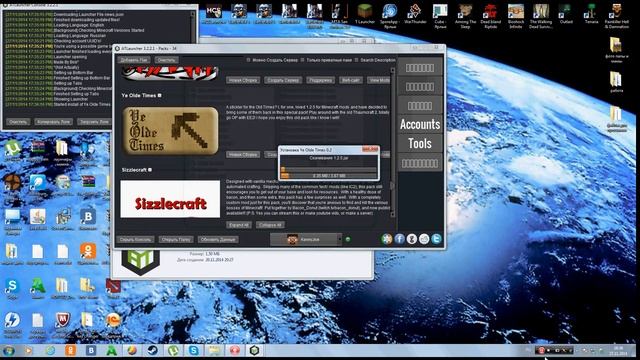Screen dimensions: 640x360
Task: Select T Launcher desktop icon
Action: click(x=364, y=14)
